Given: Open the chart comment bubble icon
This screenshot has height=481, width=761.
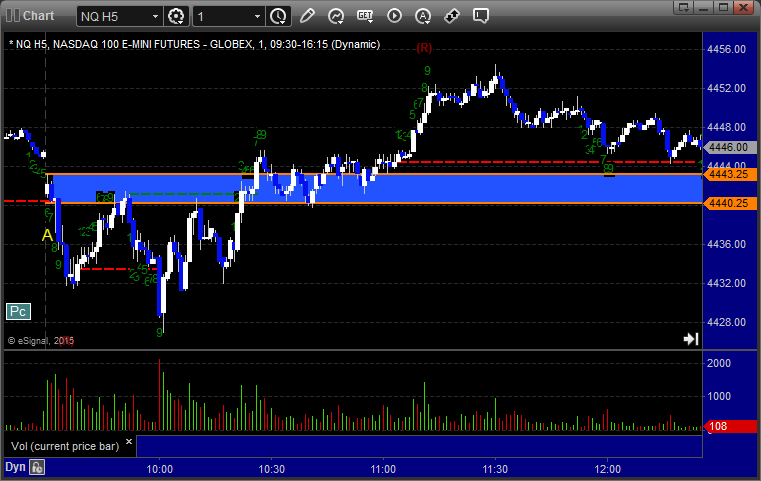Looking at the screenshot, I should coord(481,16).
